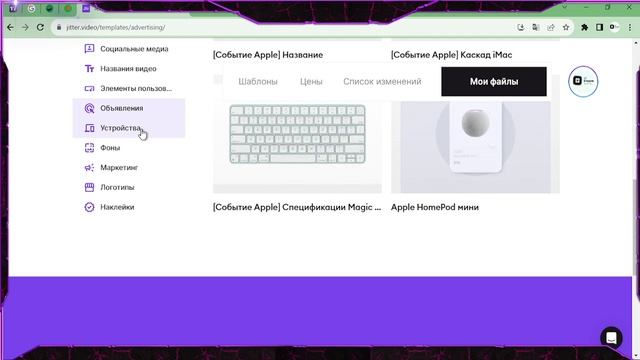This screenshot has height=360, width=640.
Task: Click the Фоны background icon
Action: click(89, 148)
